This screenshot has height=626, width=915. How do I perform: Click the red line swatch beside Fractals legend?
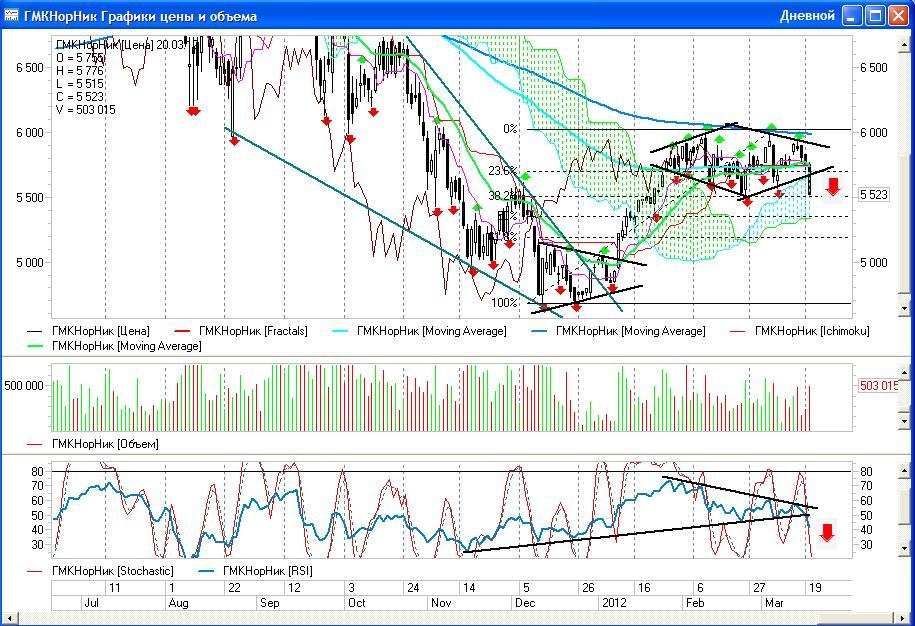pyautogui.click(x=183, y=331)
